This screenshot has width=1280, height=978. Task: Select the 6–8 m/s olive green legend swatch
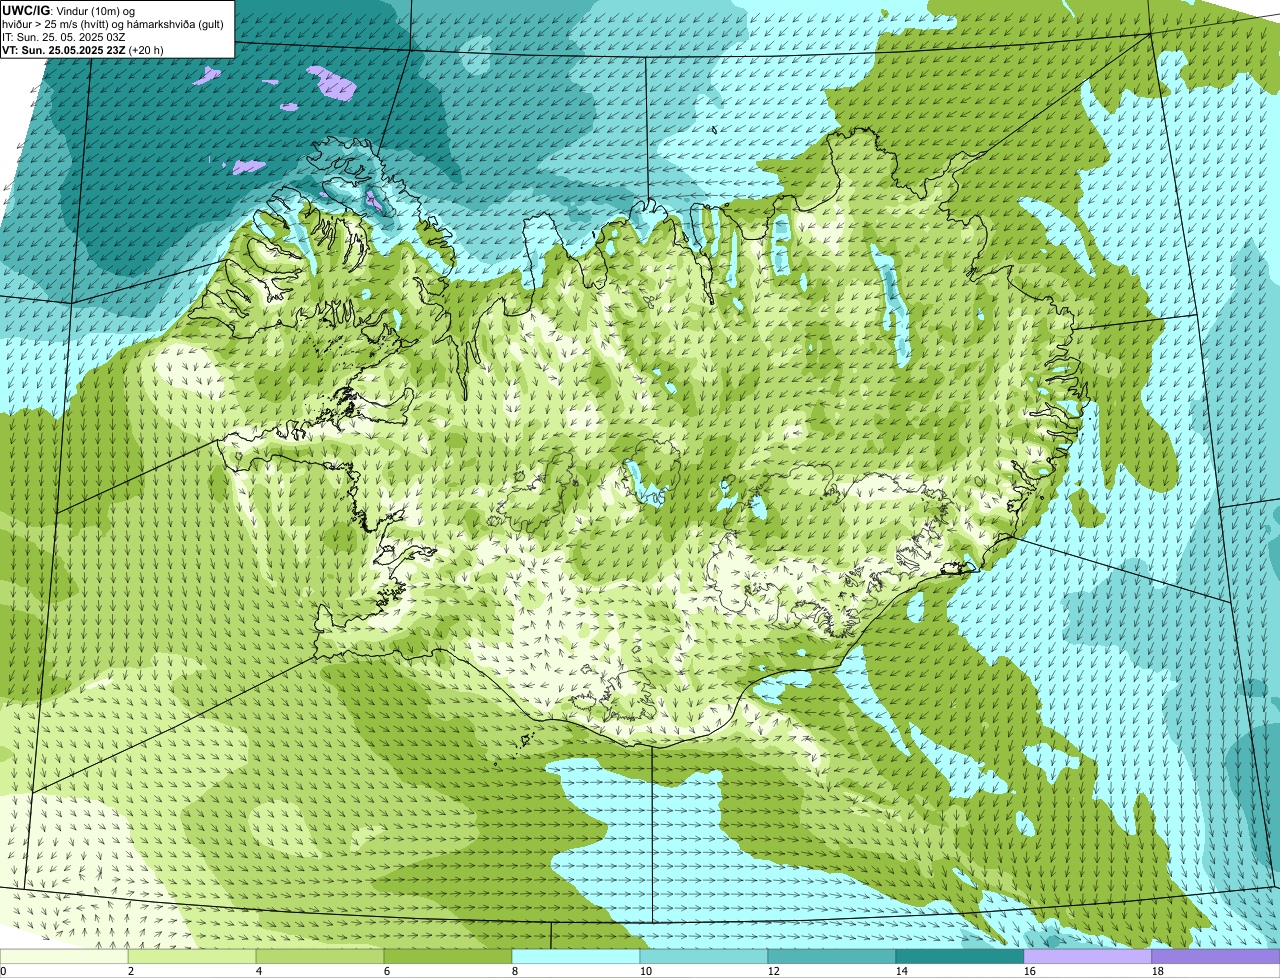[448, 956]
